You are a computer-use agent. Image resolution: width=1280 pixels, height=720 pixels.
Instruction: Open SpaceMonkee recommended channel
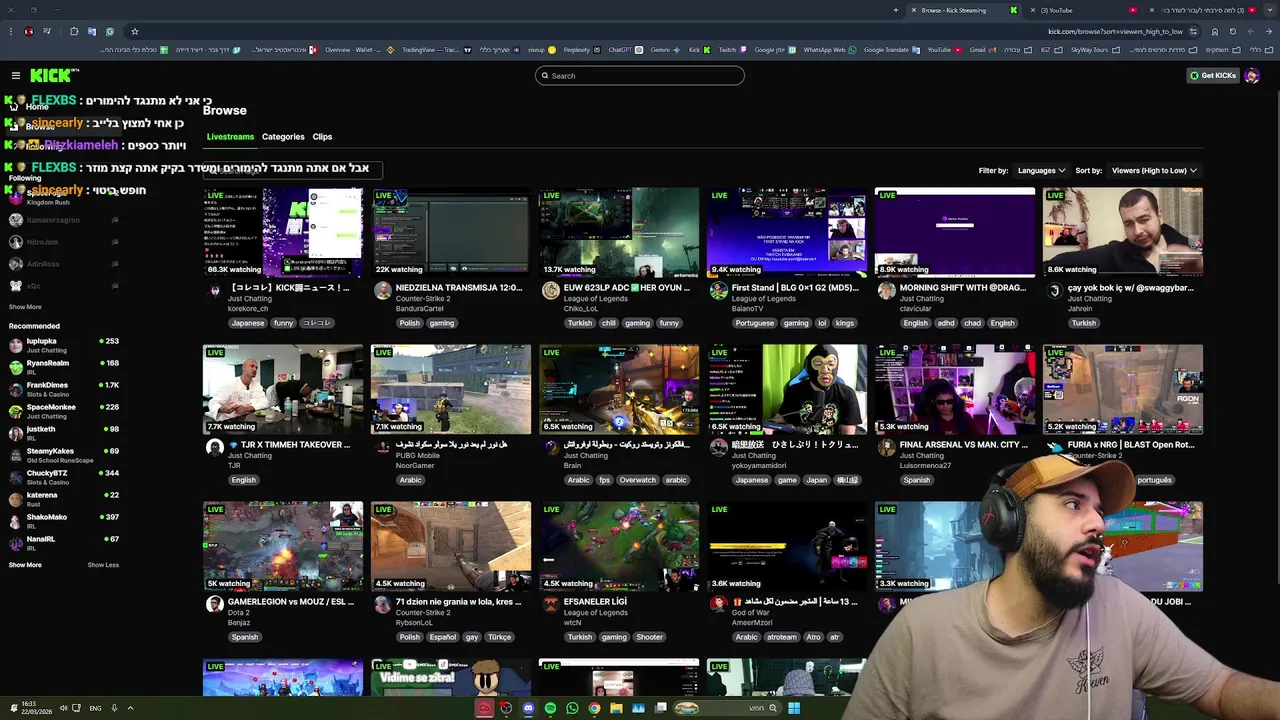pyautogui.click(x=62, y=411)
